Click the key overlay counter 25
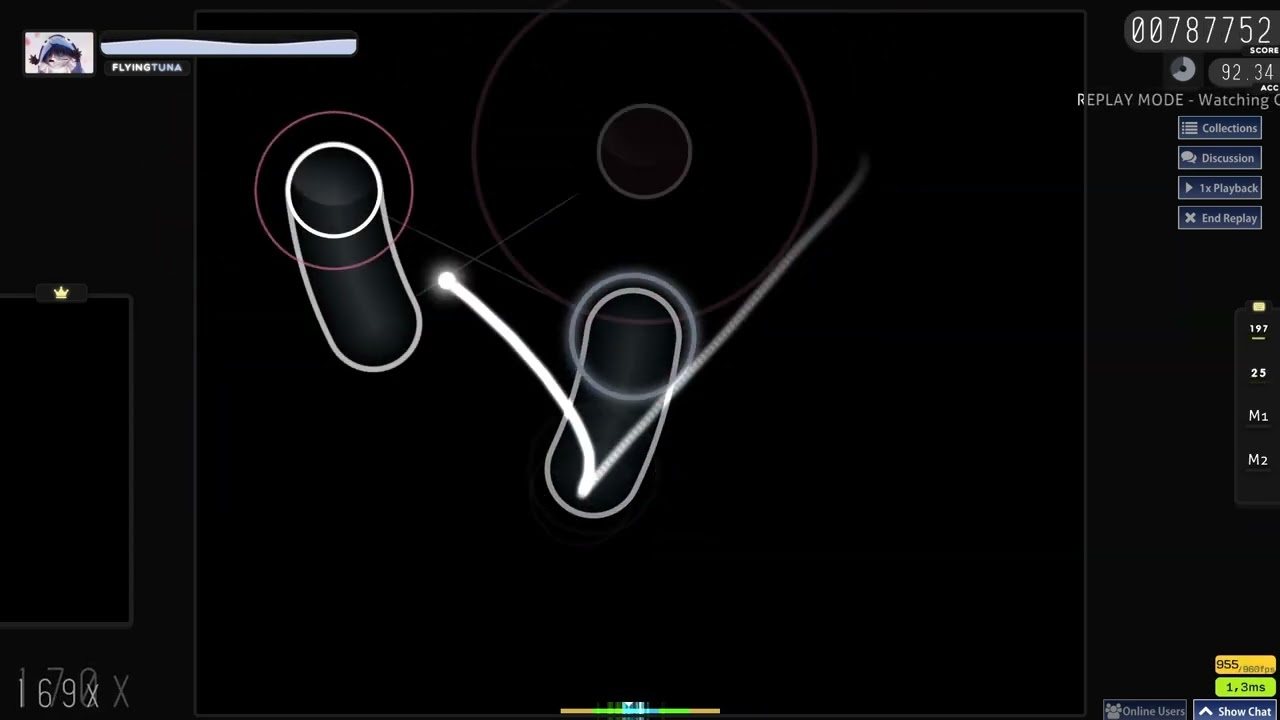The image size is (1280, 720). coord(1258,373)
